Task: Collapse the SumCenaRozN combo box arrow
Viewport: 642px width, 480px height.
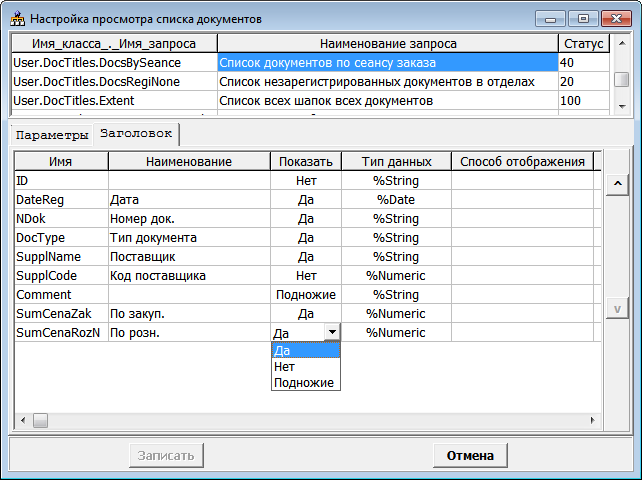Action: click(x=331, y=332)
